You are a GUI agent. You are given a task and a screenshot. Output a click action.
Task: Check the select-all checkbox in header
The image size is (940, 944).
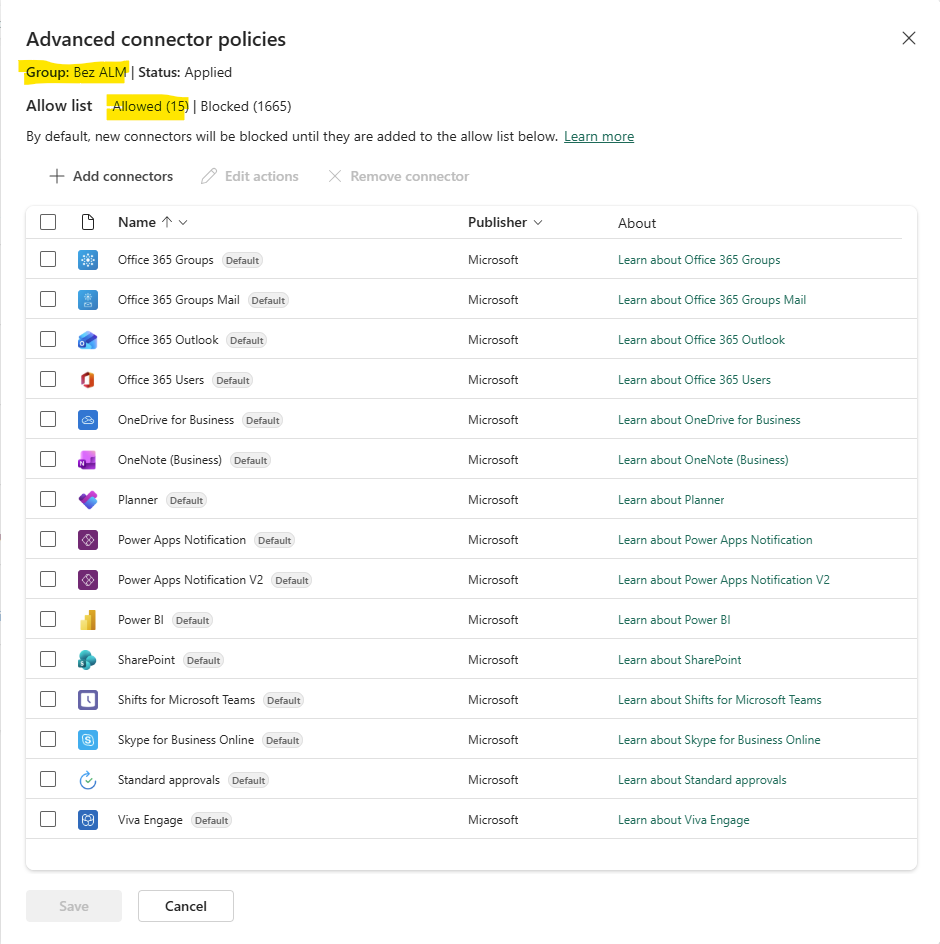point(48,222)
